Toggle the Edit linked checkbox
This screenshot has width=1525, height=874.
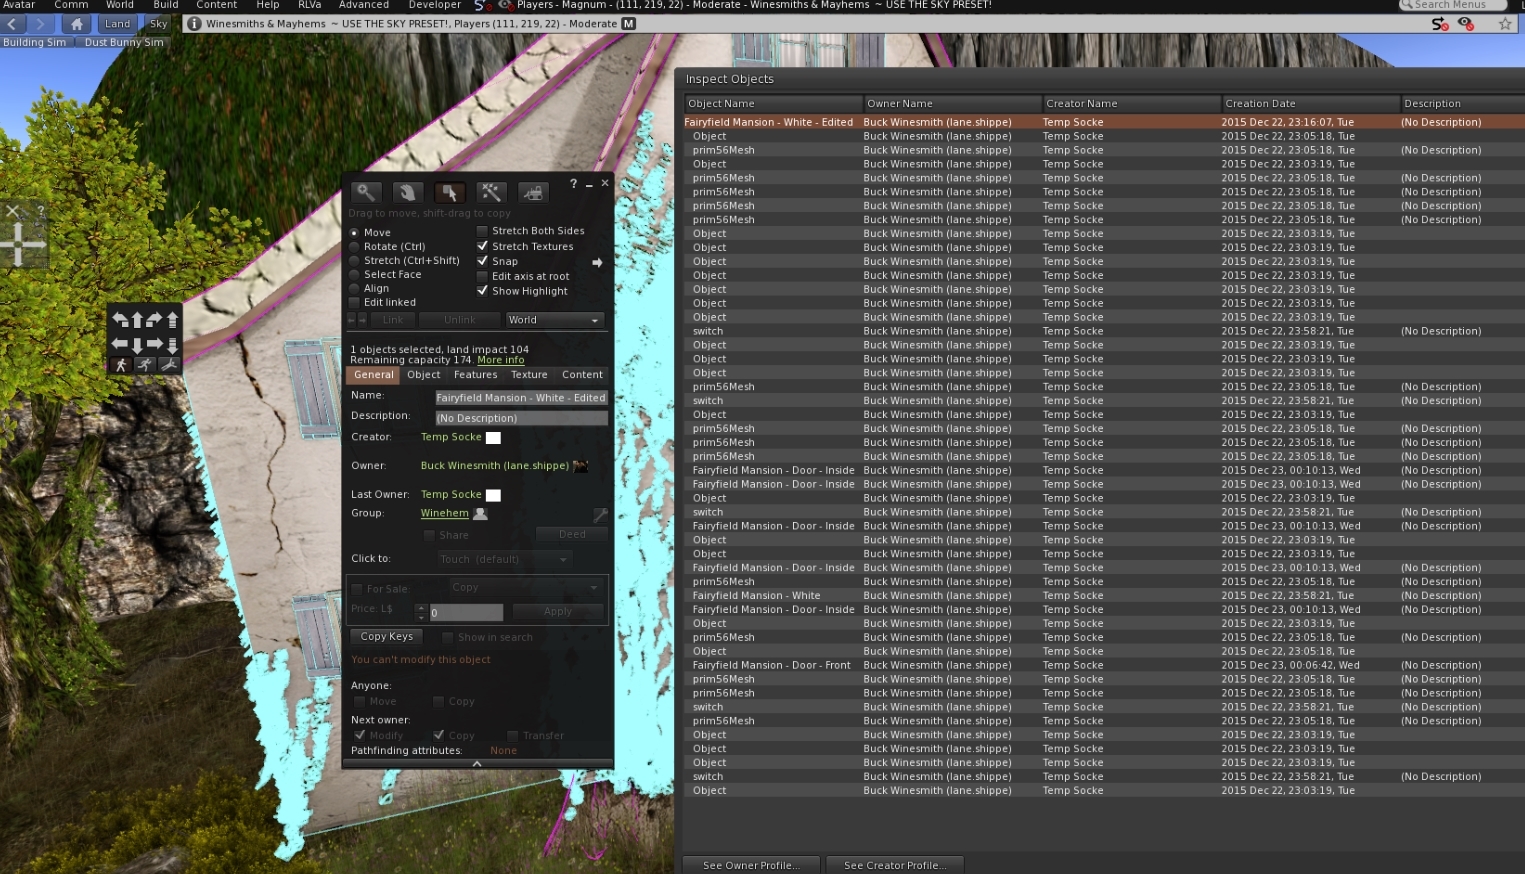[x=354, y=303]
